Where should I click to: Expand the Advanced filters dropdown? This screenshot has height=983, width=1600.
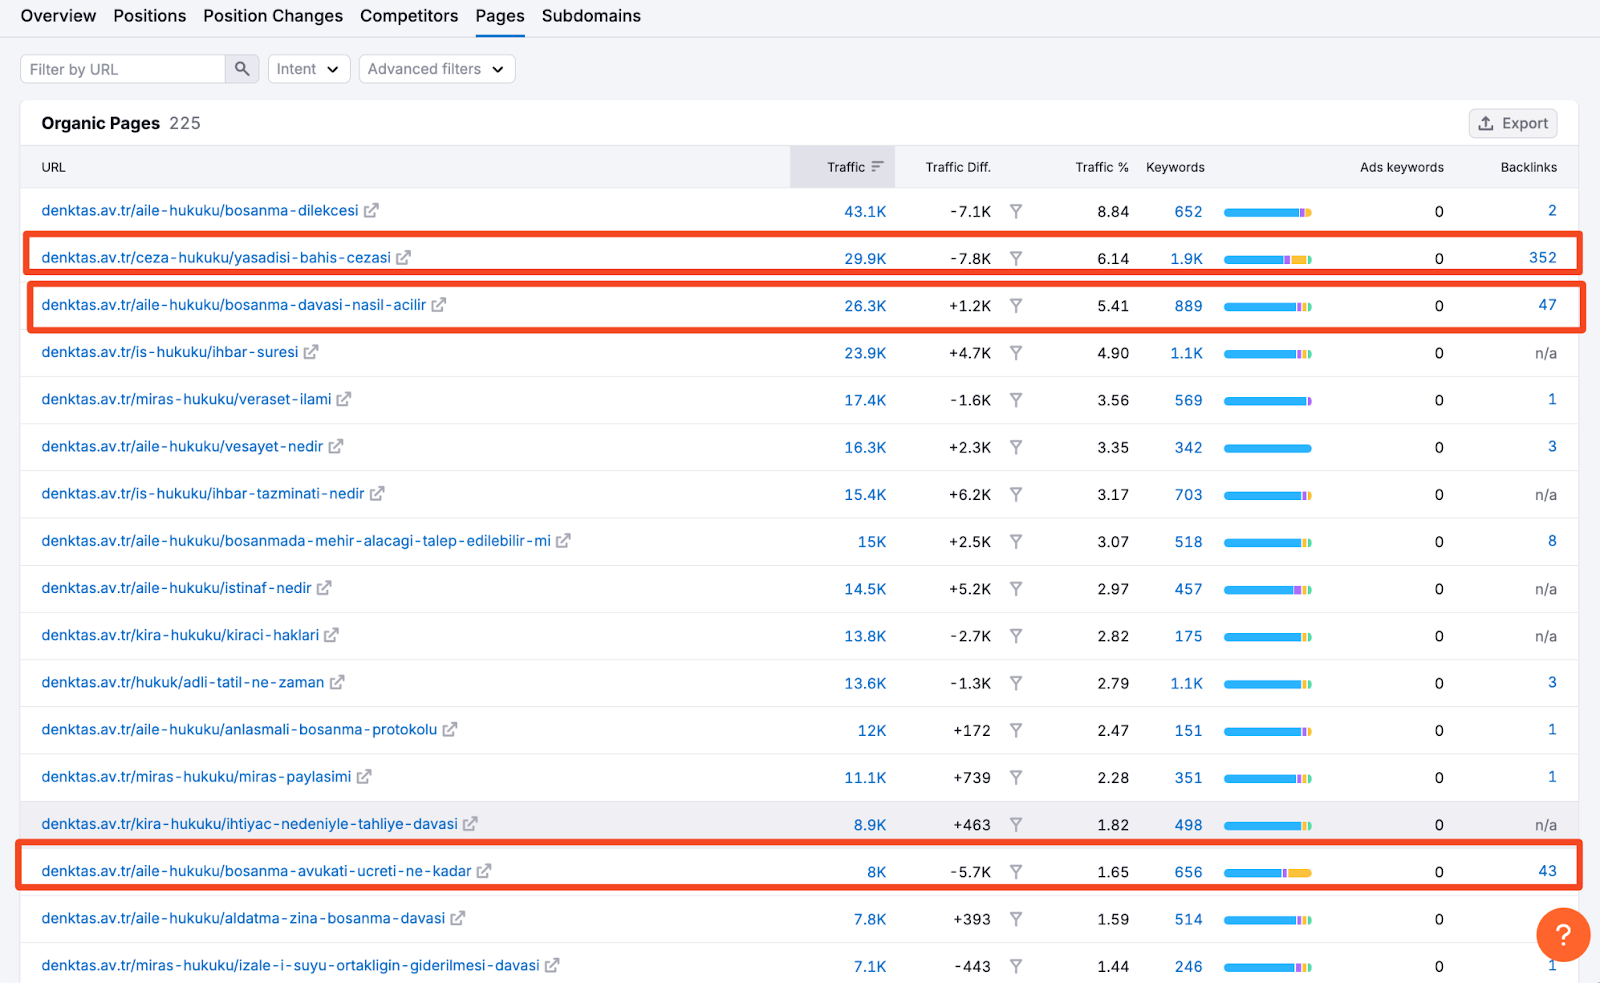pyautogui.click(x=437, y=69)
